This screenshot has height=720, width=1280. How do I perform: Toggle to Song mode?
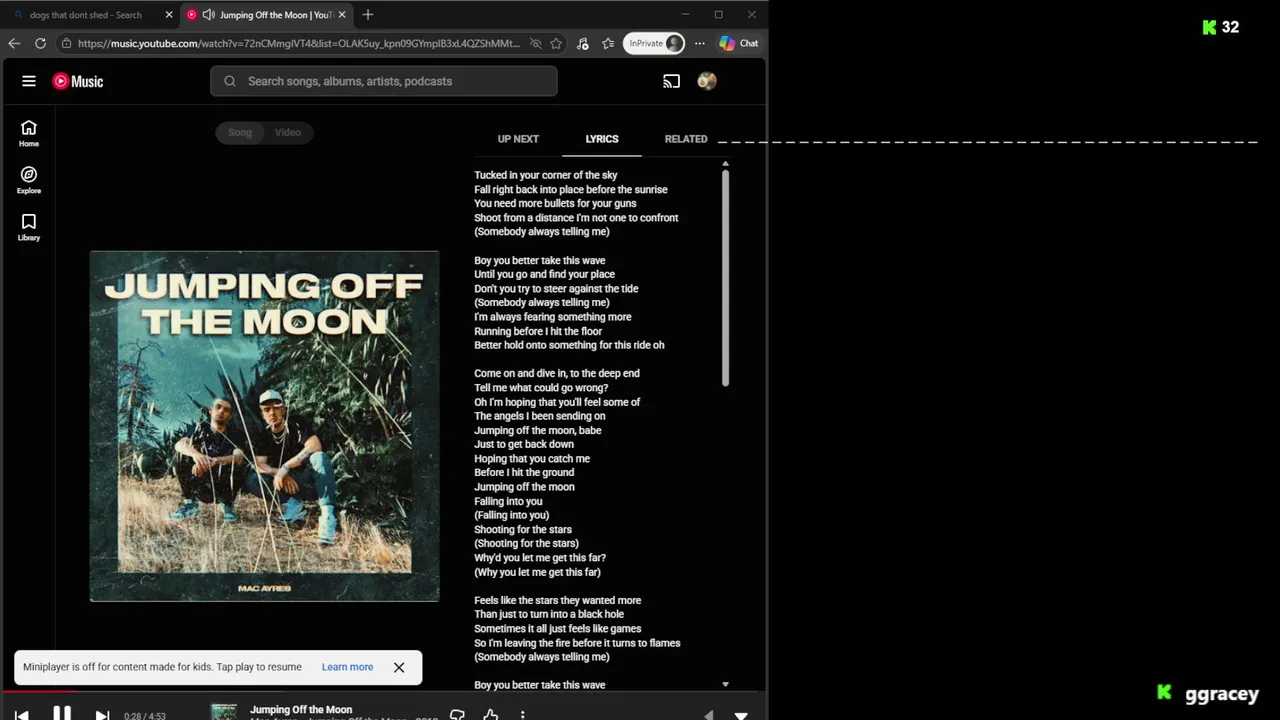(x=240, y=132)
